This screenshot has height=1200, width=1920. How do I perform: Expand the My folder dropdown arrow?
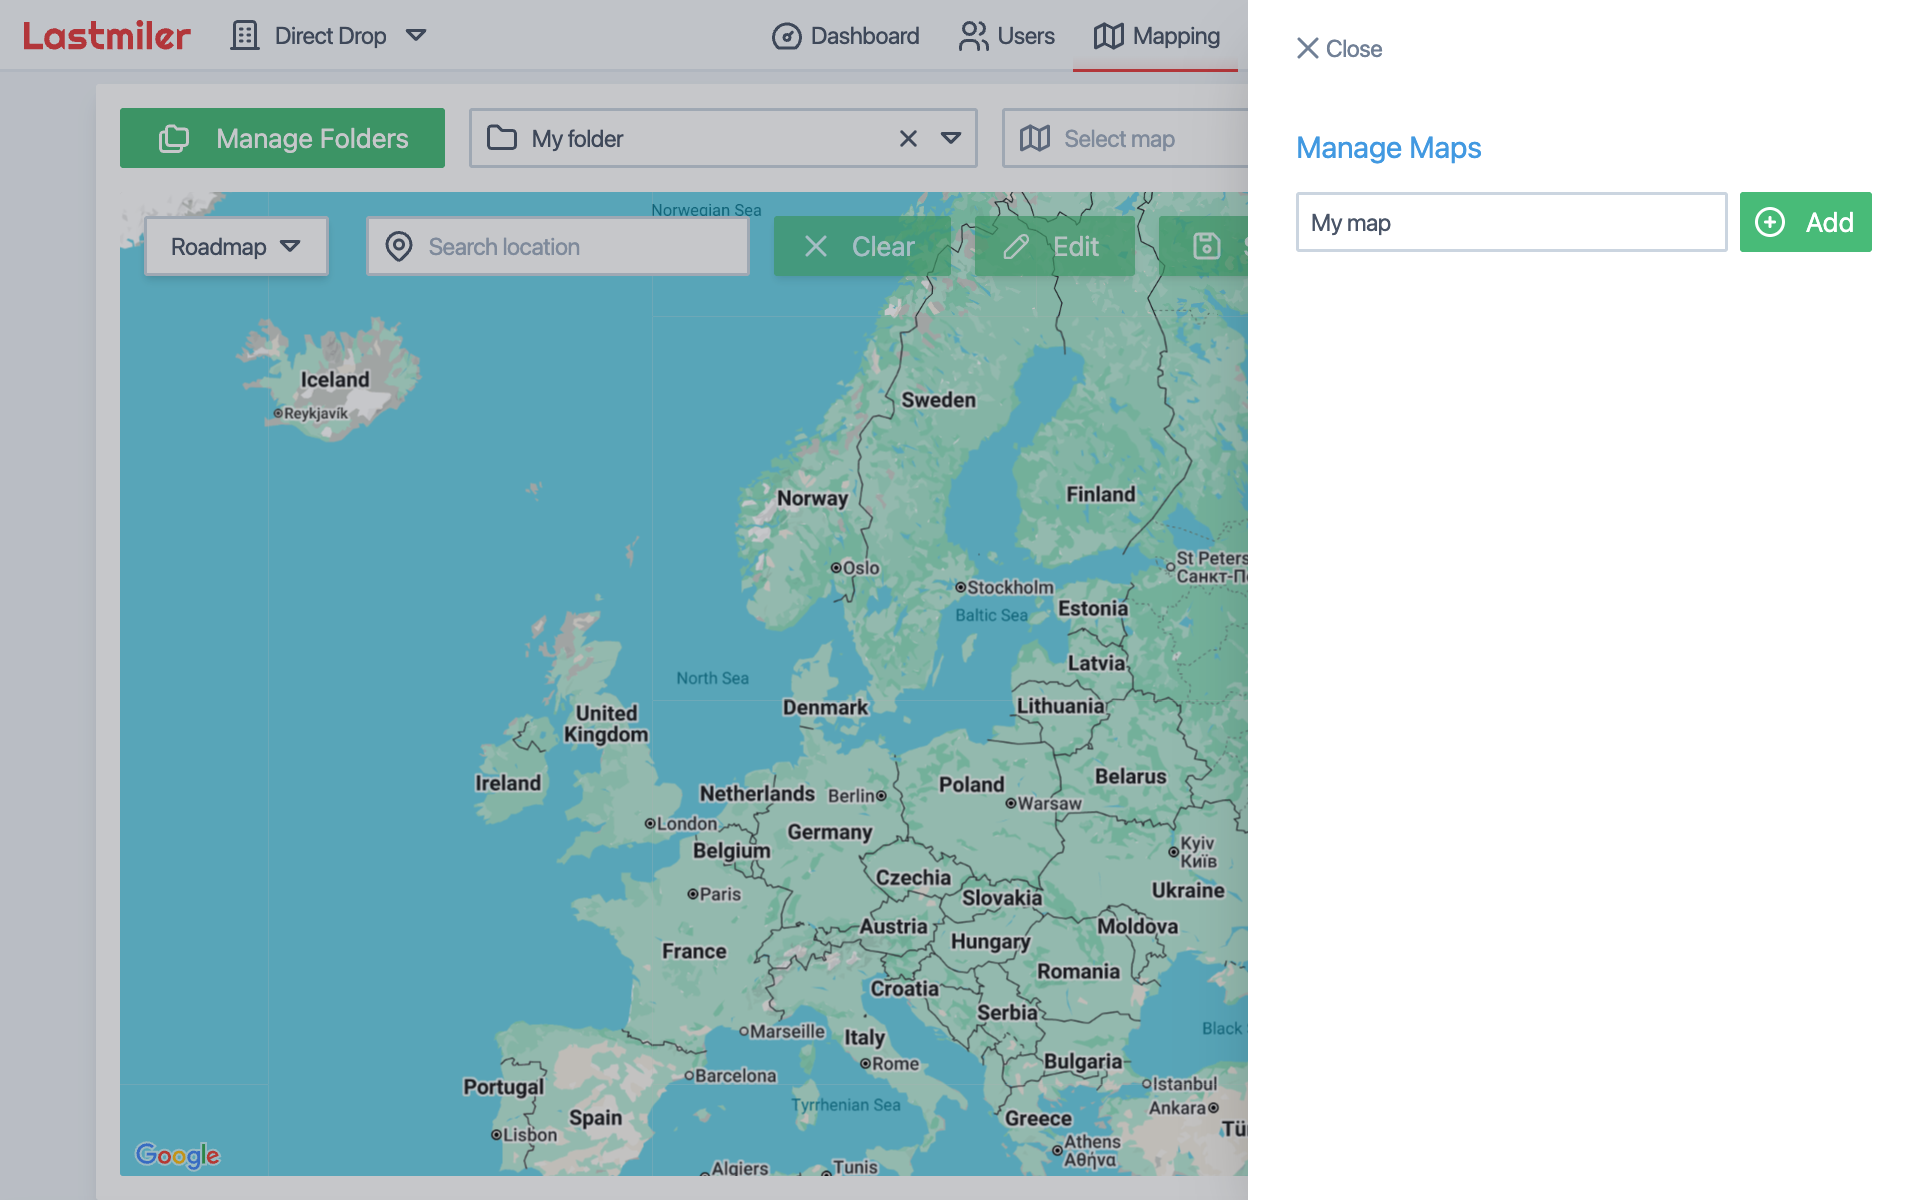(x=951, y=139)
